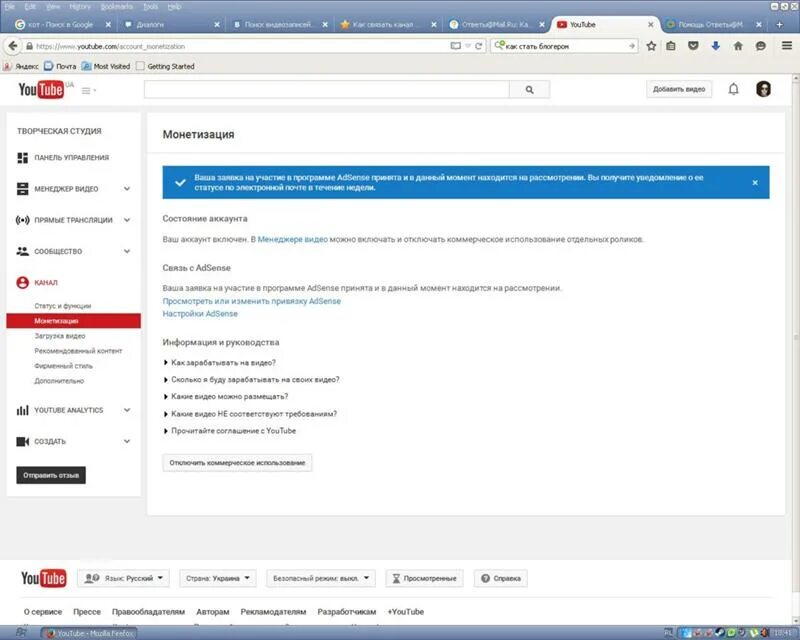
Task: Open Most Visited bookmark folder
Action: click(106, 66)
